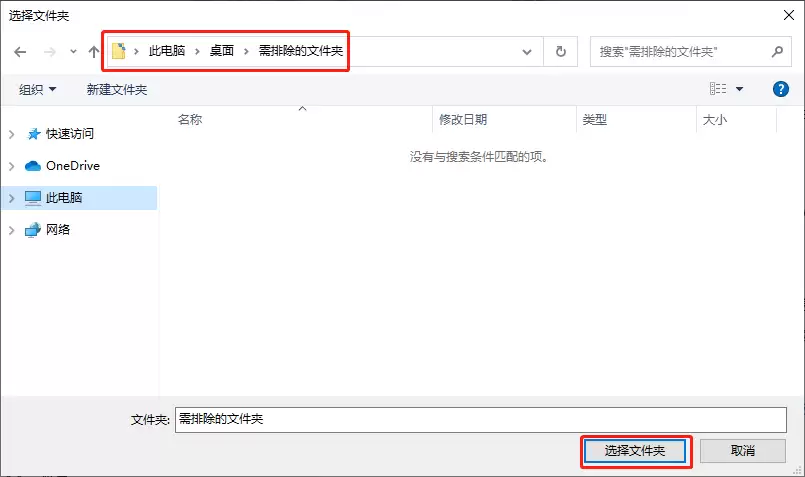Image resolution: width=805 pixels, height=477 pixels.
Task: Select 快速访问 in the sidebar
Action: click(69, 134)
